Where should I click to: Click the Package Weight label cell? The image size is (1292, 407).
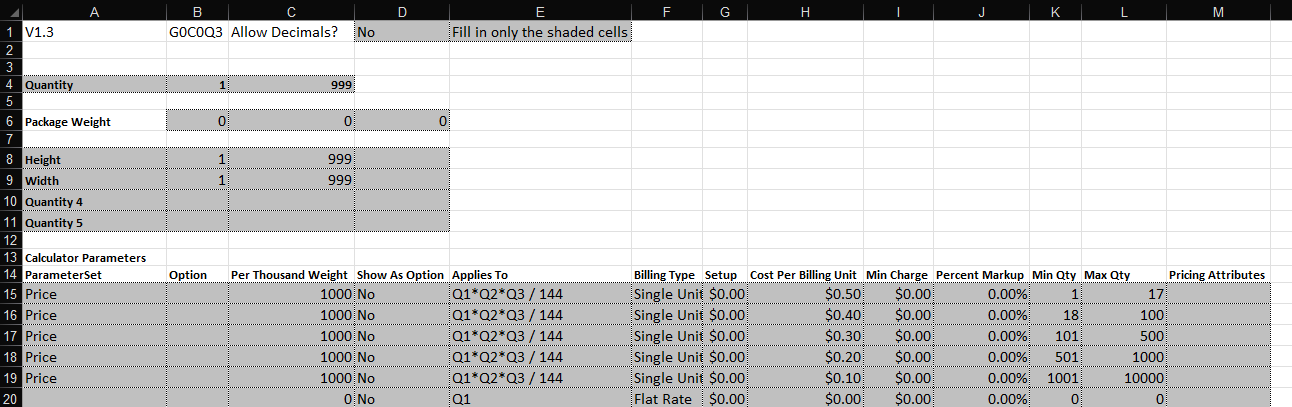click(94, 122)
